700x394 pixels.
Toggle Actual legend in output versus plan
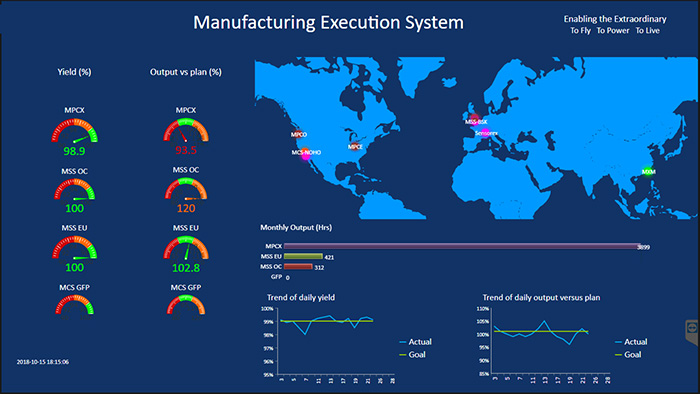point(631,342)
